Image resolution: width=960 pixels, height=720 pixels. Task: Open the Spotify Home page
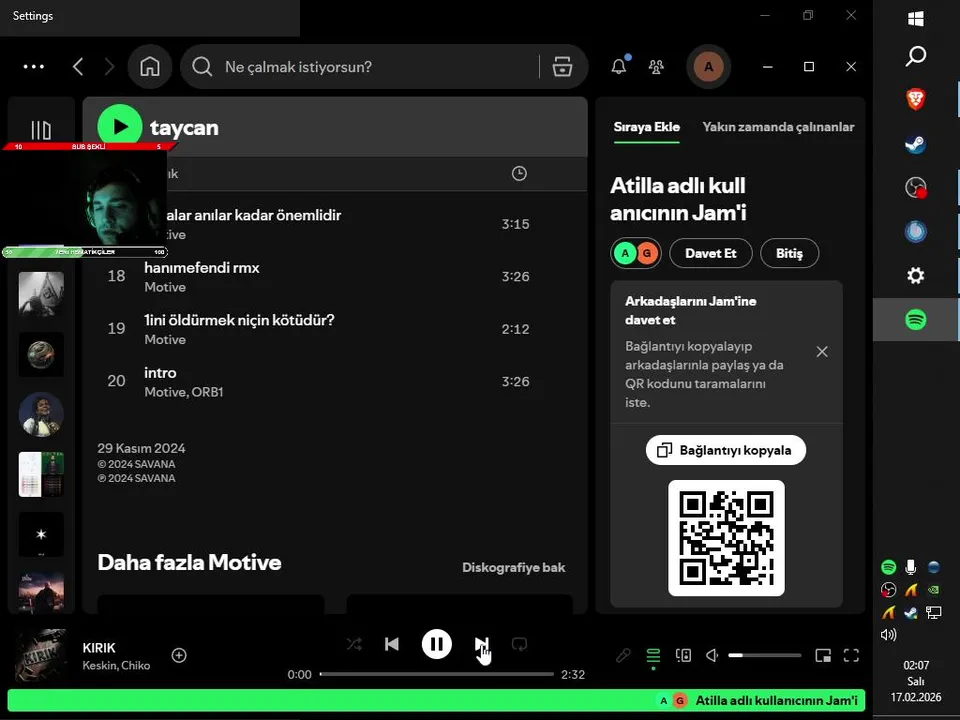tap(150, 67)
